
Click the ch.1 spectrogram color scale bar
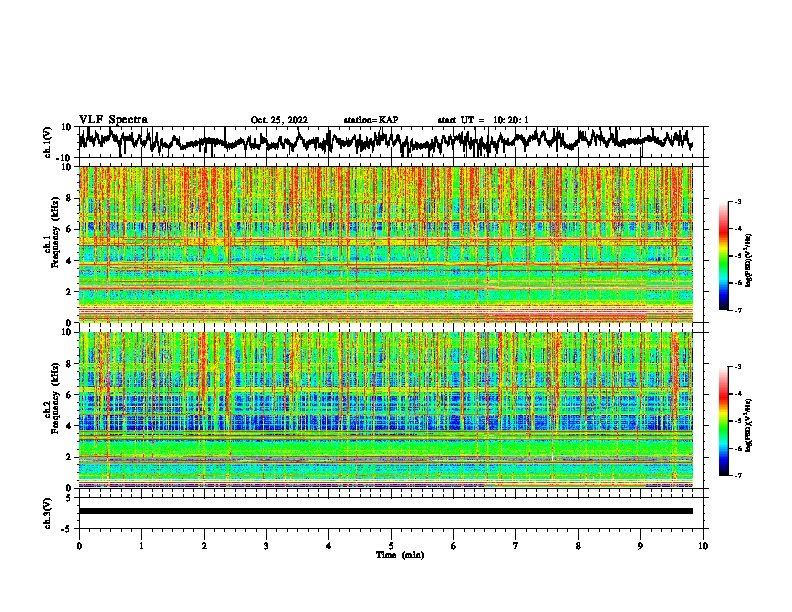click(x=723, y=256)
